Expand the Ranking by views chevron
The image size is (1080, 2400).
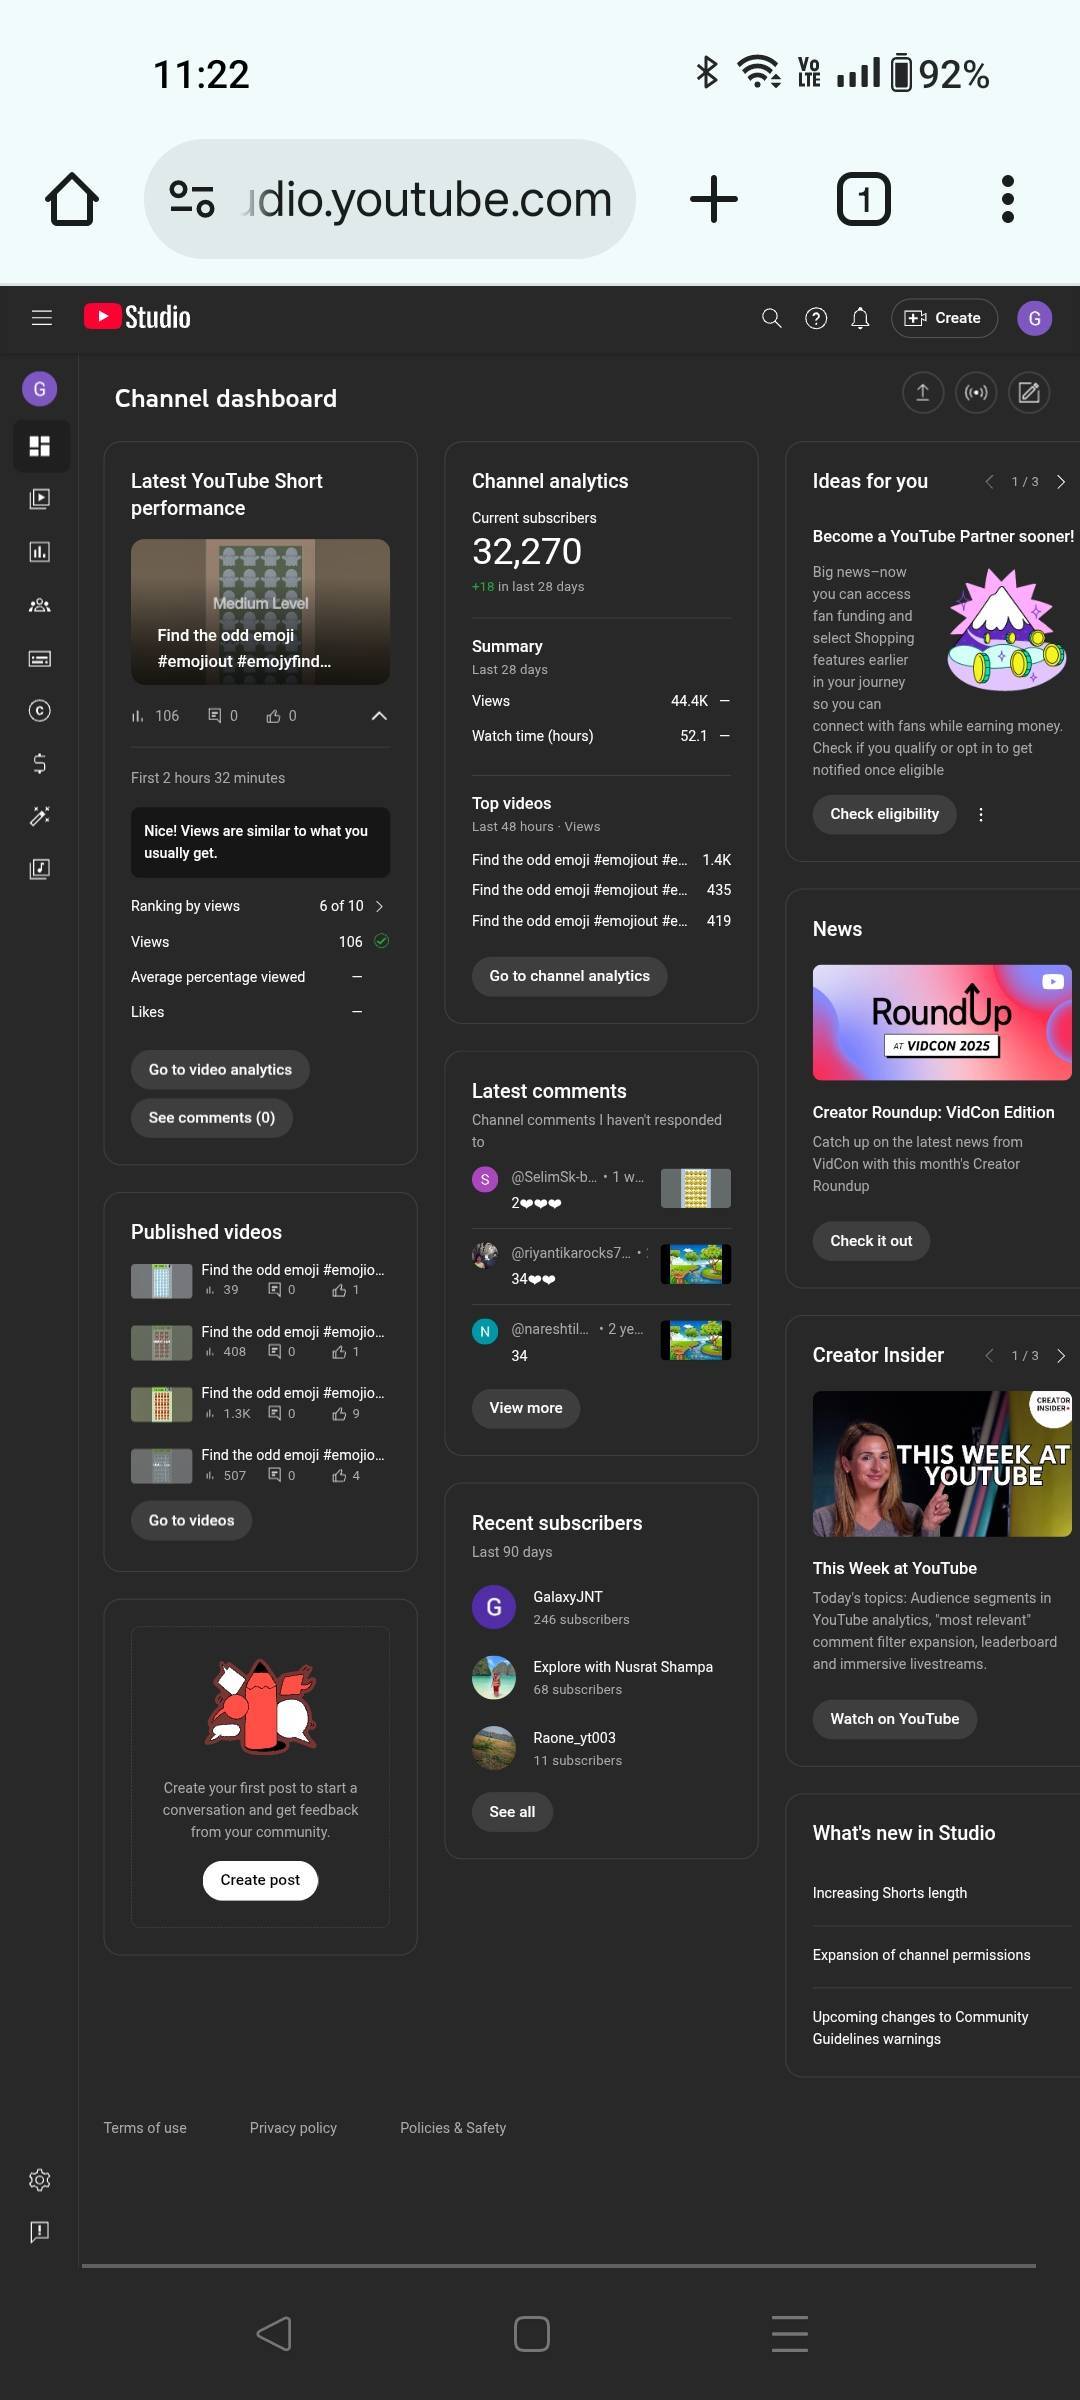[379, 906]
